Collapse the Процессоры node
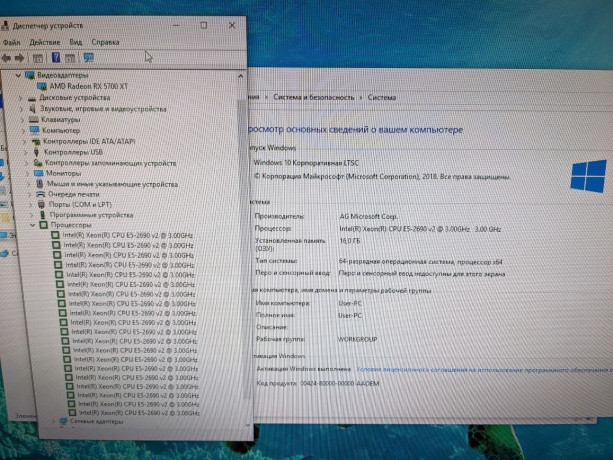This screenshot has width=613, height=460. (33, 225)
